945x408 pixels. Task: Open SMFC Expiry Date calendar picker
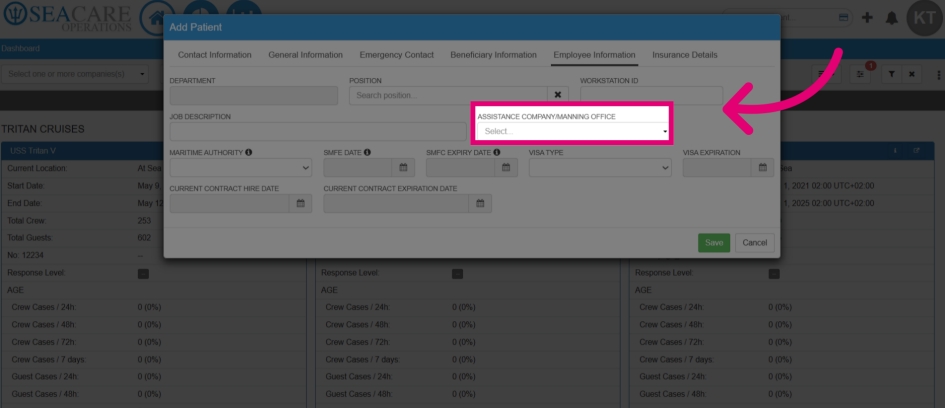pyautogui.click(x=506, y=168)
